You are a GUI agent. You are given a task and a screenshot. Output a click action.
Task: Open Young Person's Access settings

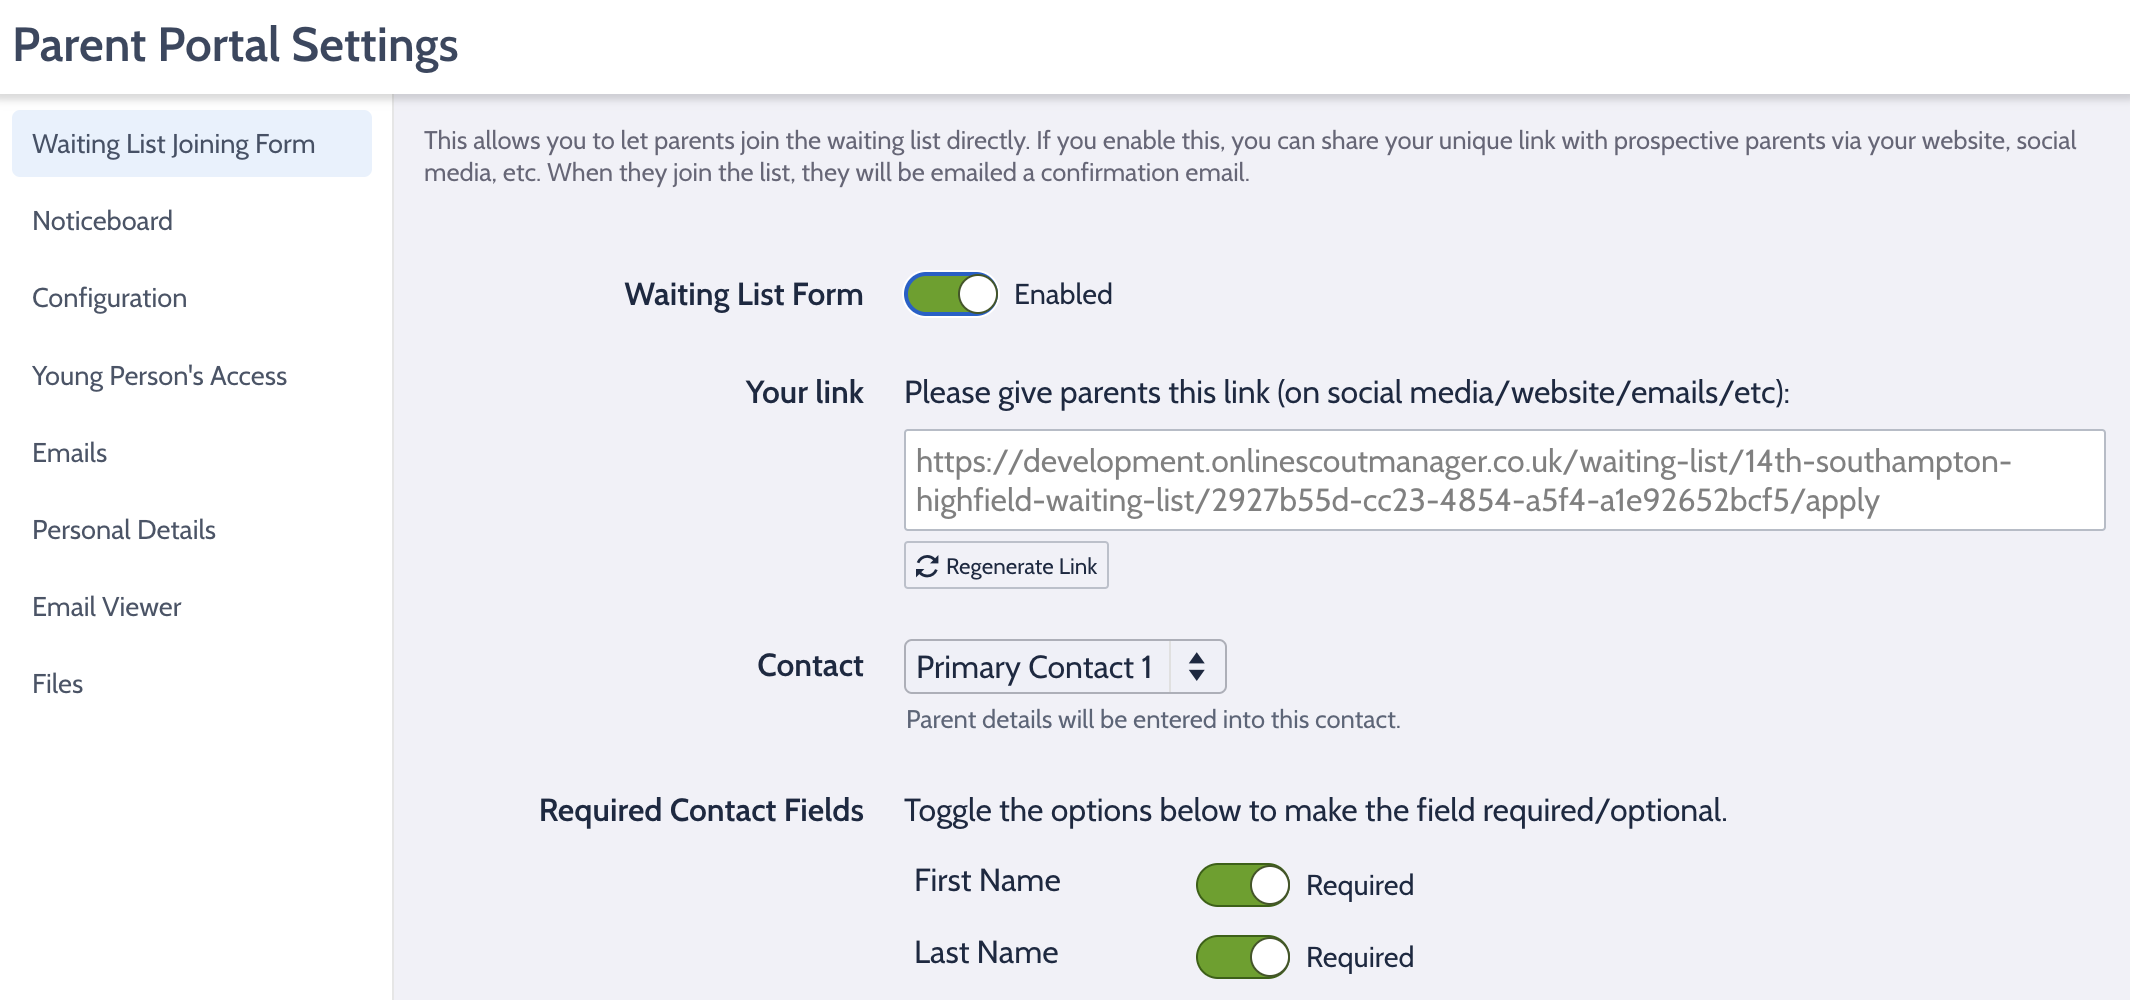click(160, 375)
